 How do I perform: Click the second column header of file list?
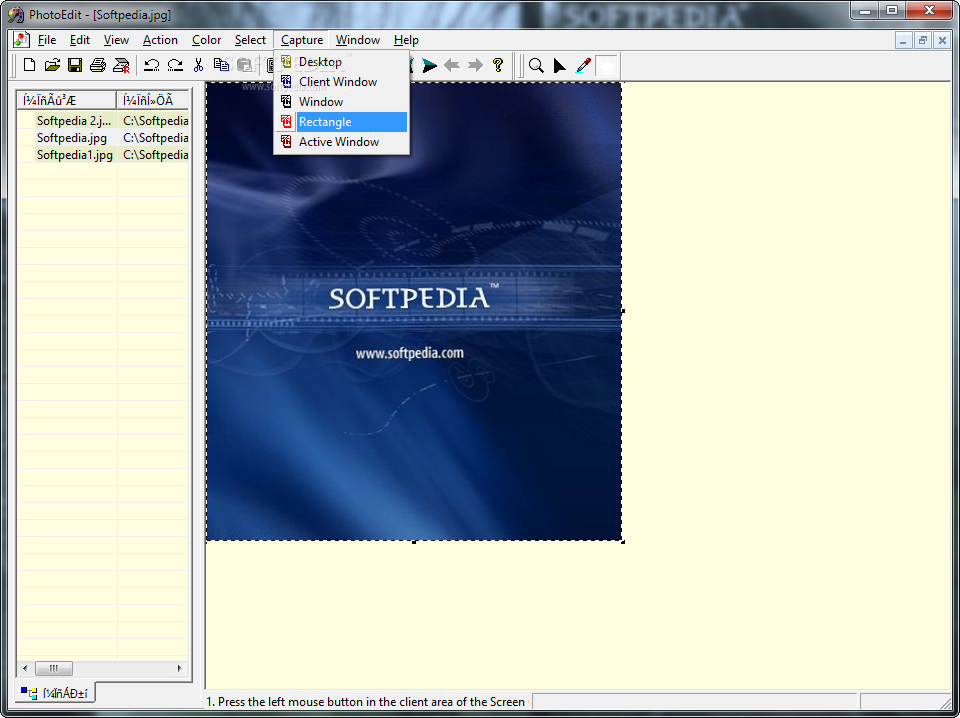click(x=152, y=100)
